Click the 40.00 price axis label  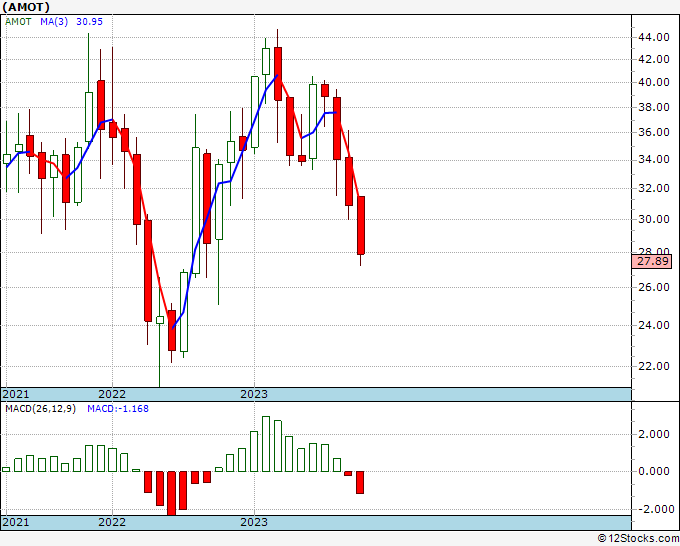[x=653, y=82]
